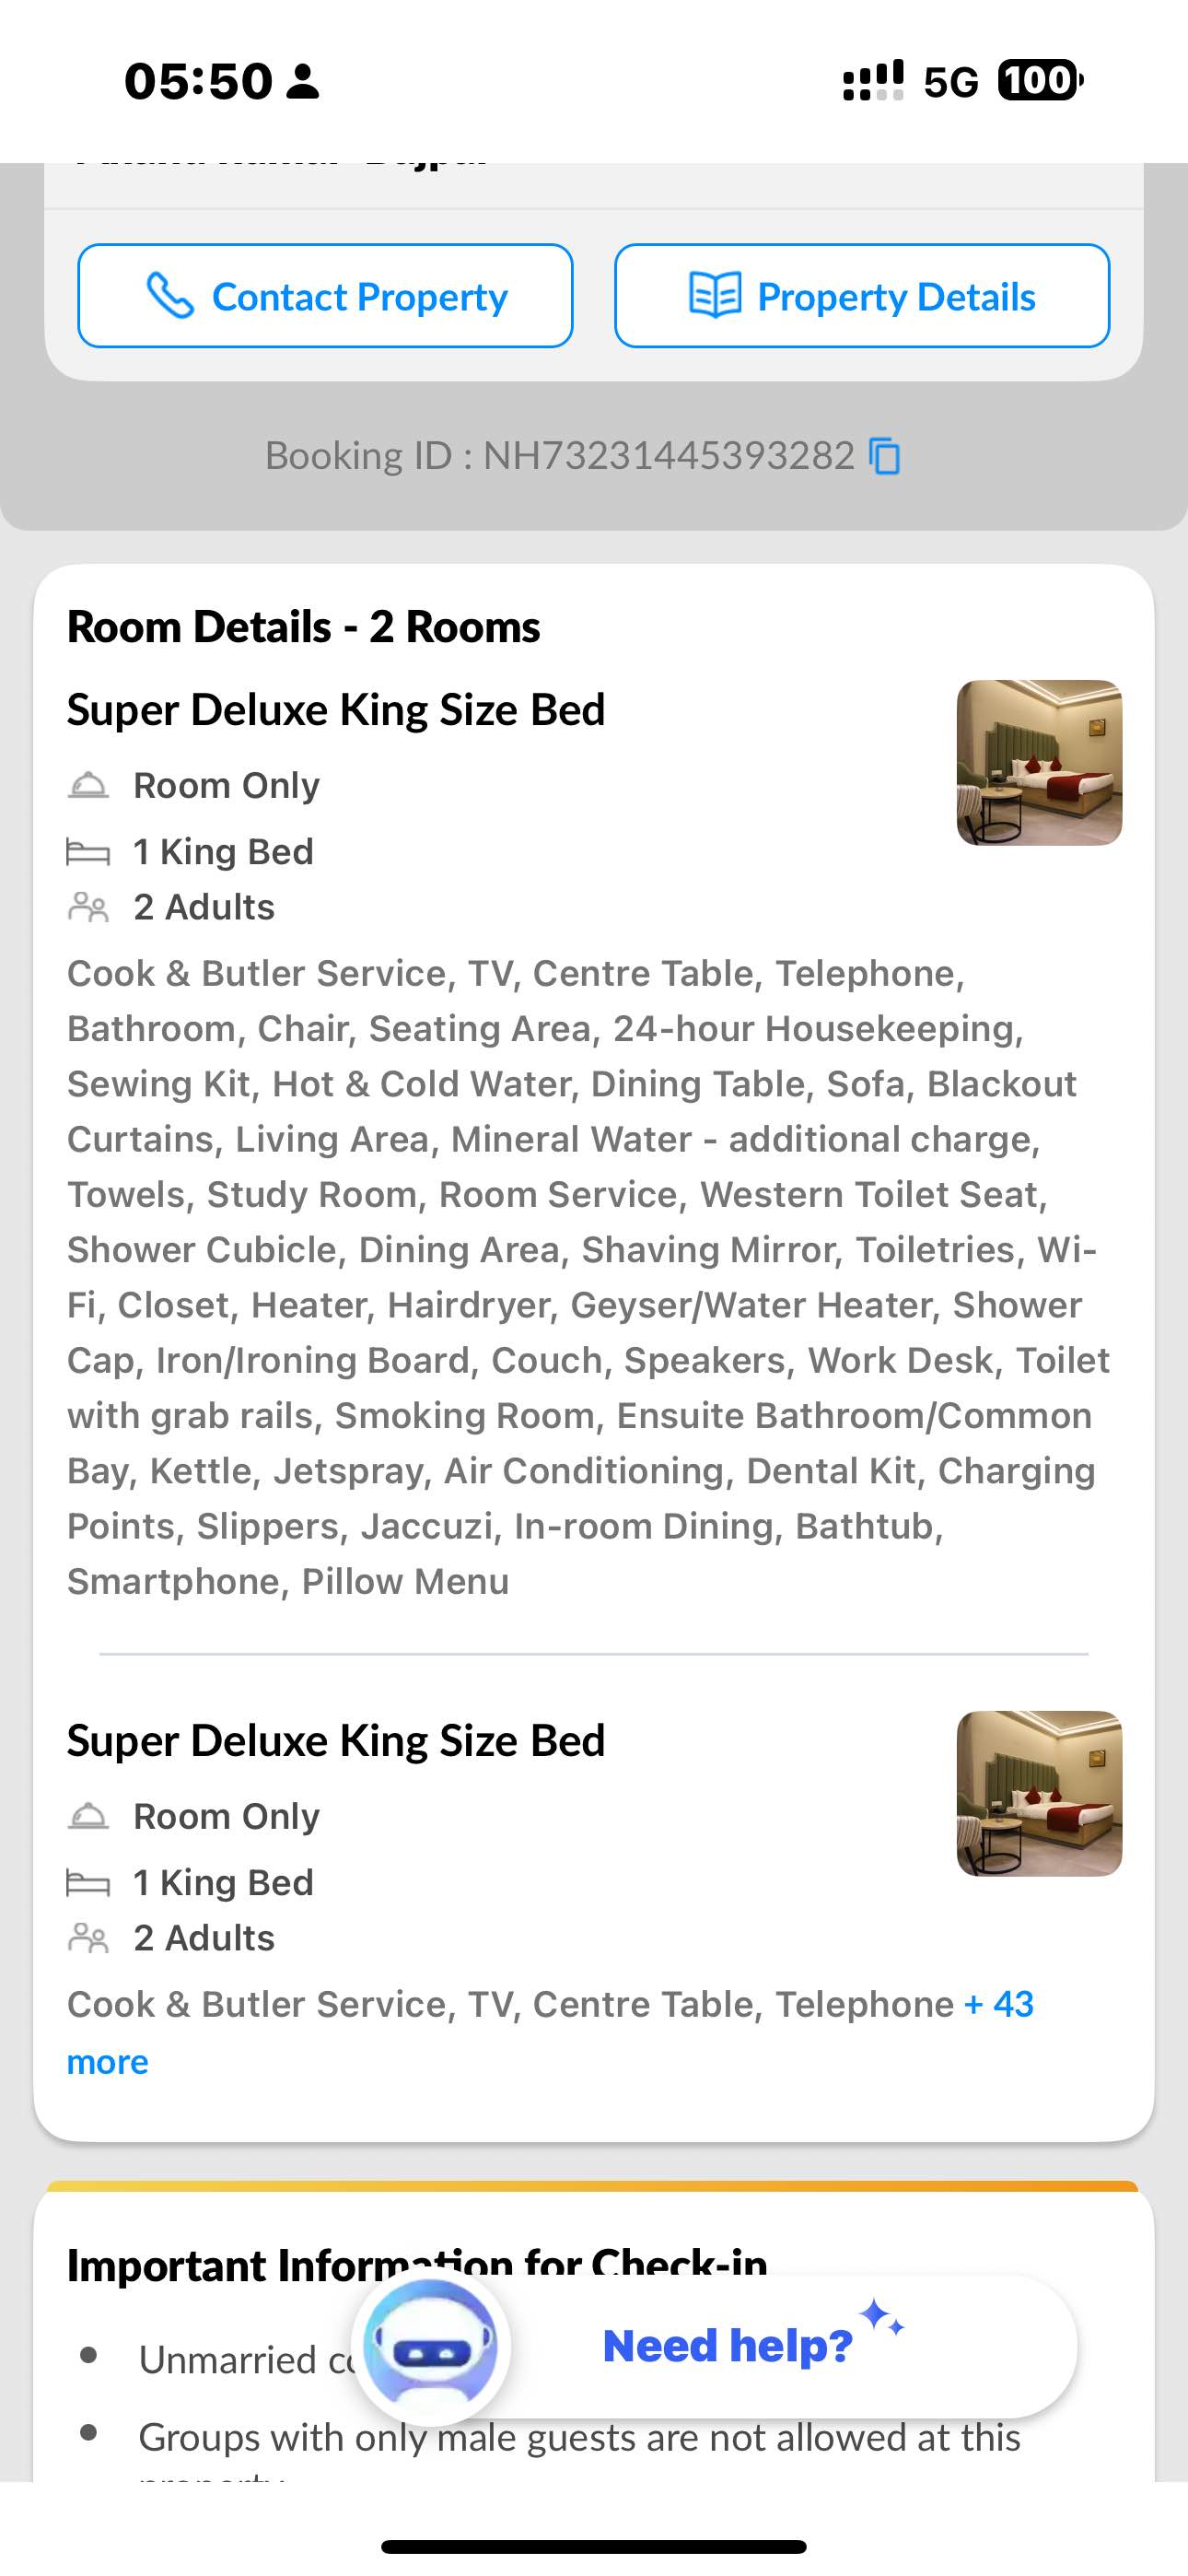Screen dimensions: 1188x2576
Task: Tap the second room's king bed icon
Action: point(88,1883)
